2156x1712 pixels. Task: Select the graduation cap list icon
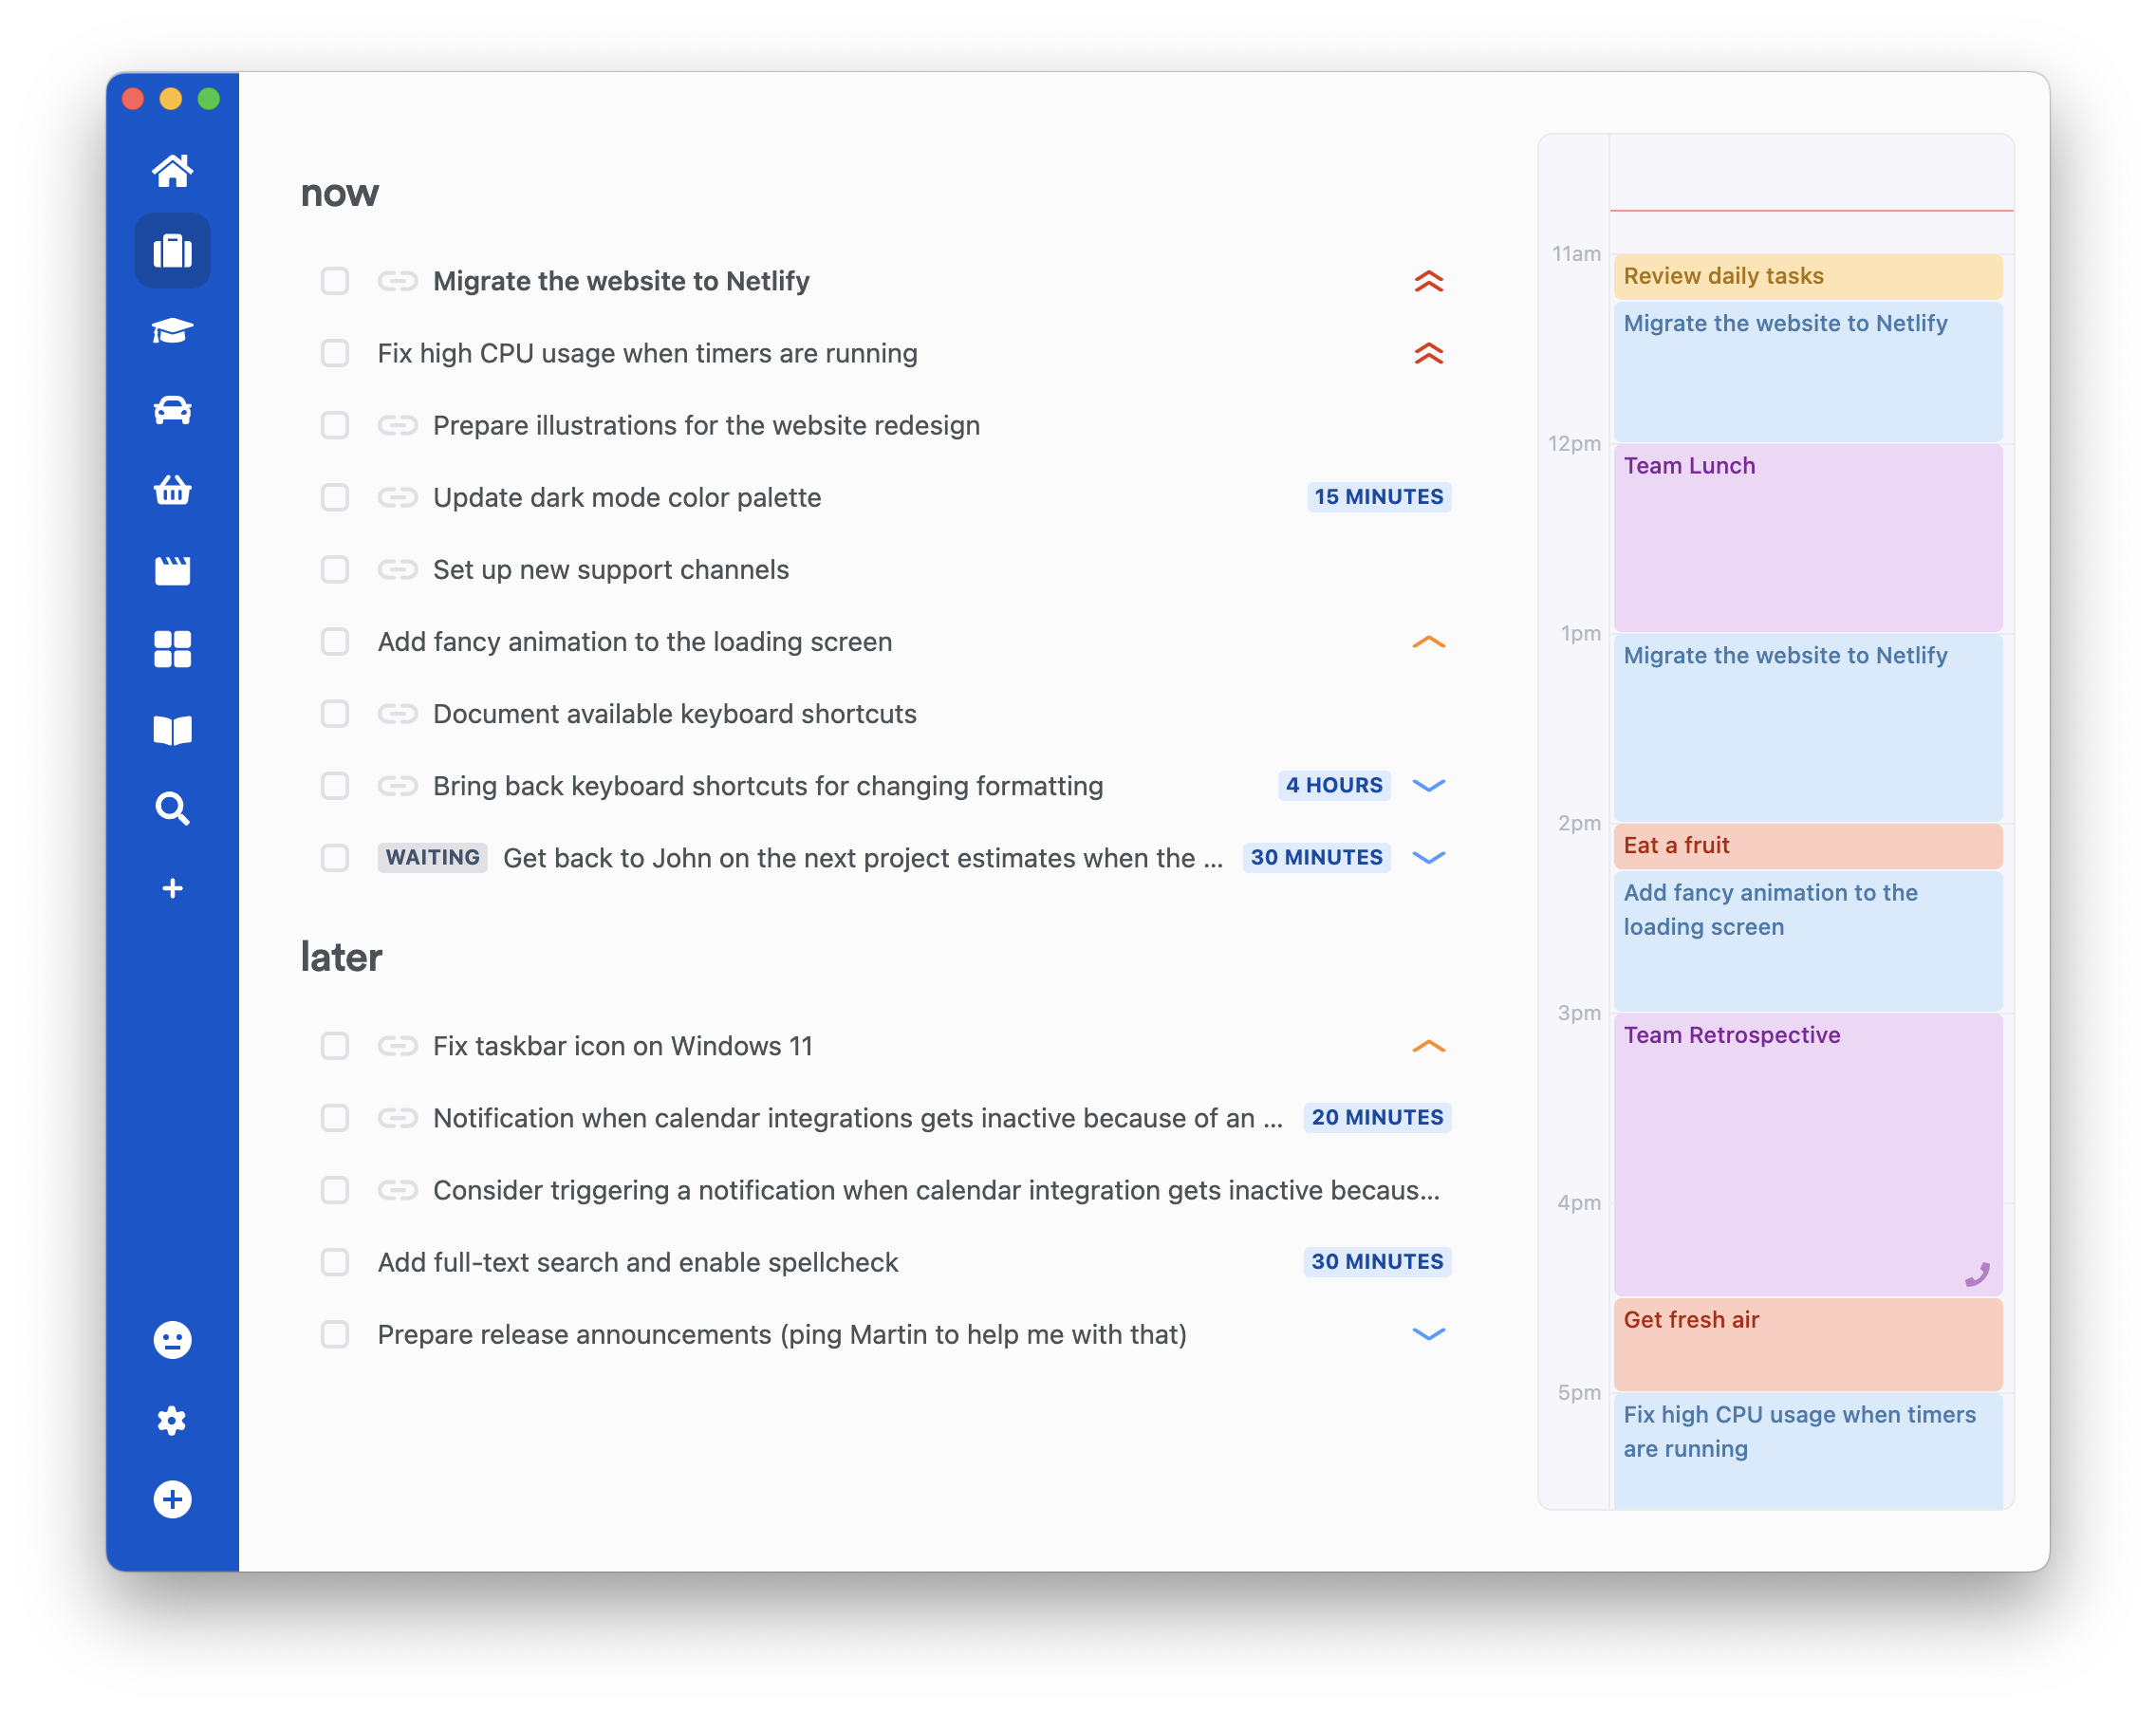pyautogui.click(x=172, y=331)
